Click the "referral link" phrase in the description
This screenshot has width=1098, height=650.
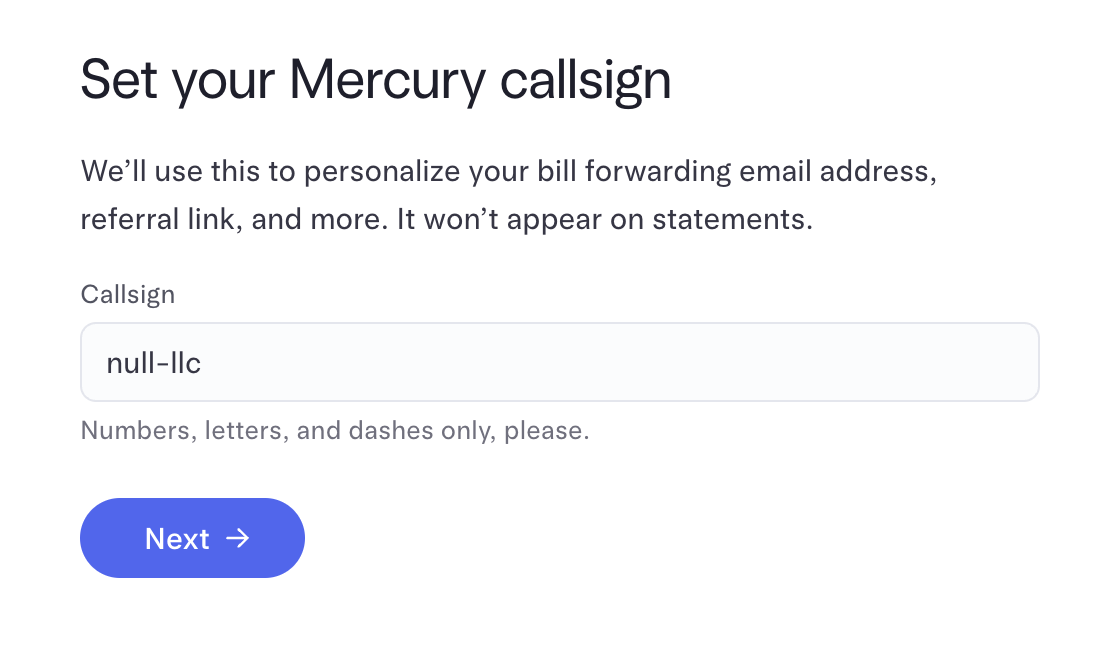(158, 219)
